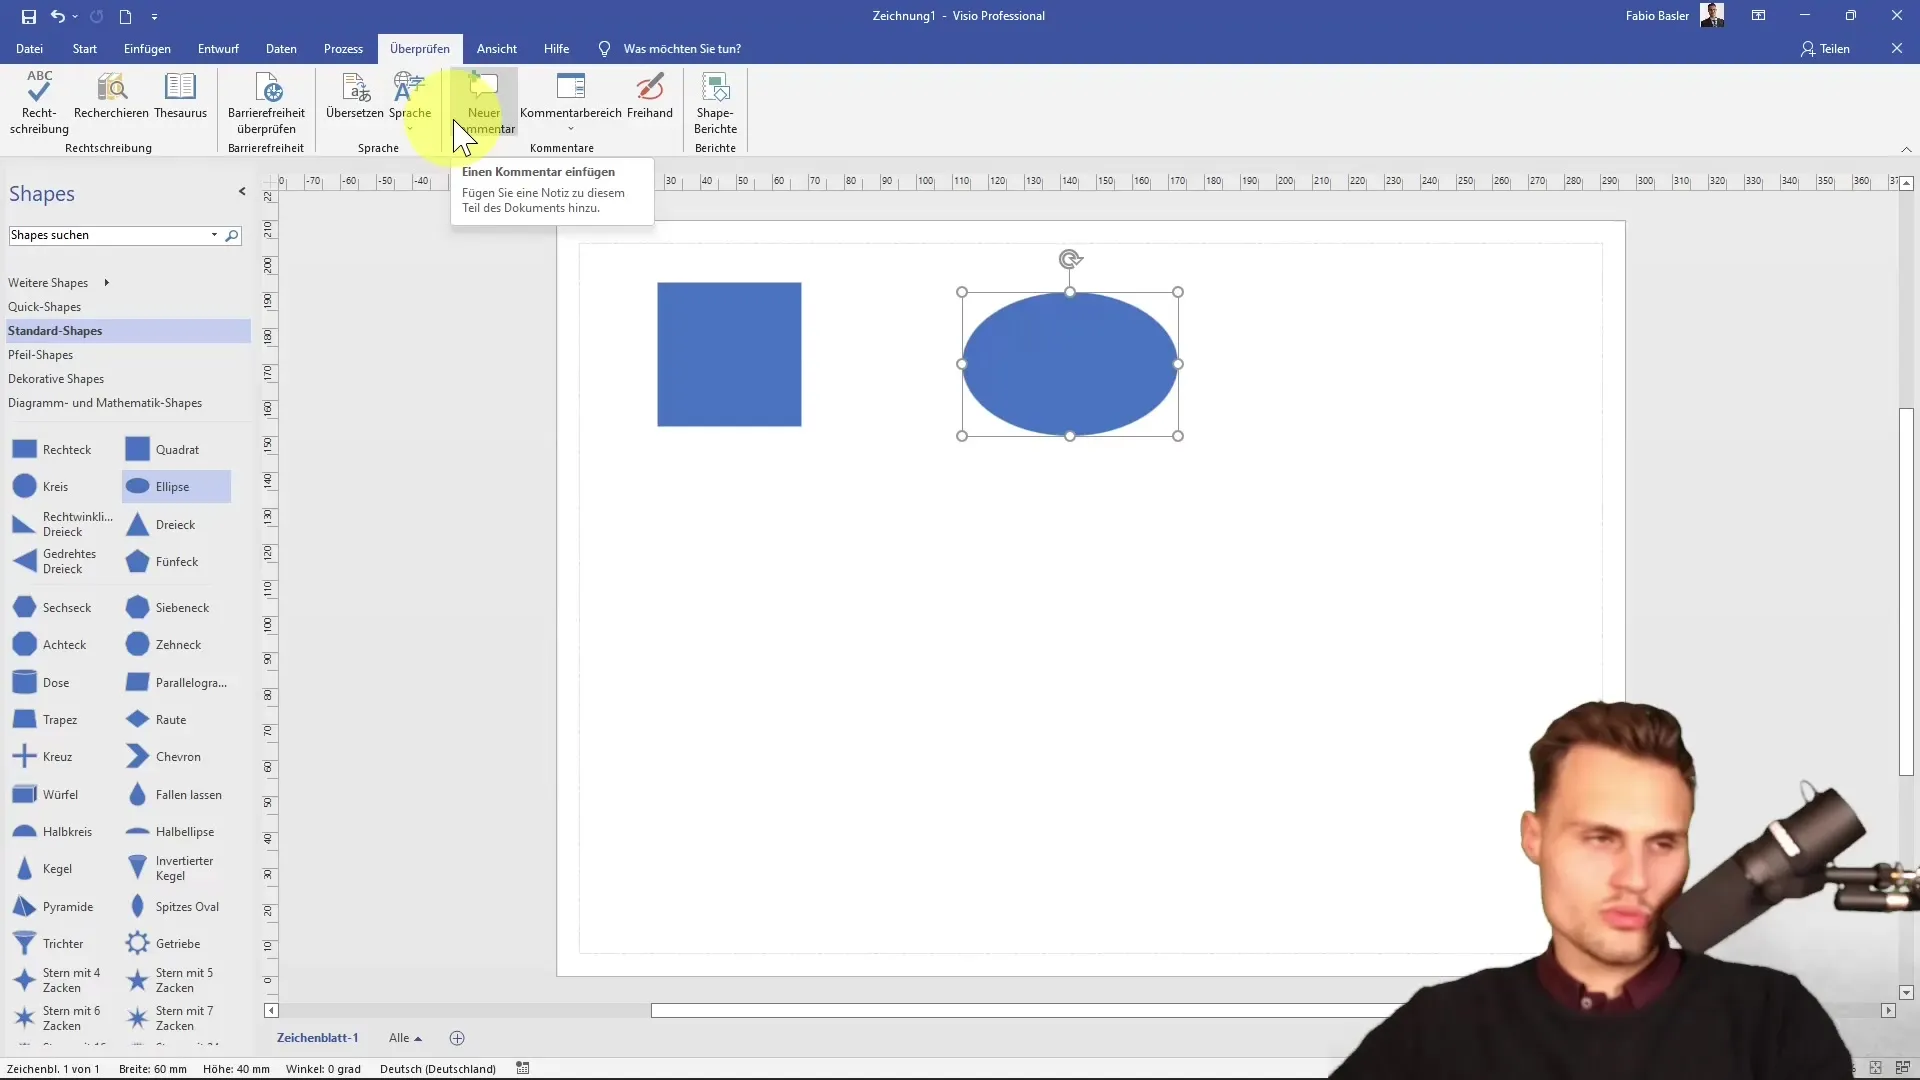The width and height of the screenshot is (1920, 1080).
Task: Open the Zeichenblatt-1 page tab
Action: click(317, 1038)
